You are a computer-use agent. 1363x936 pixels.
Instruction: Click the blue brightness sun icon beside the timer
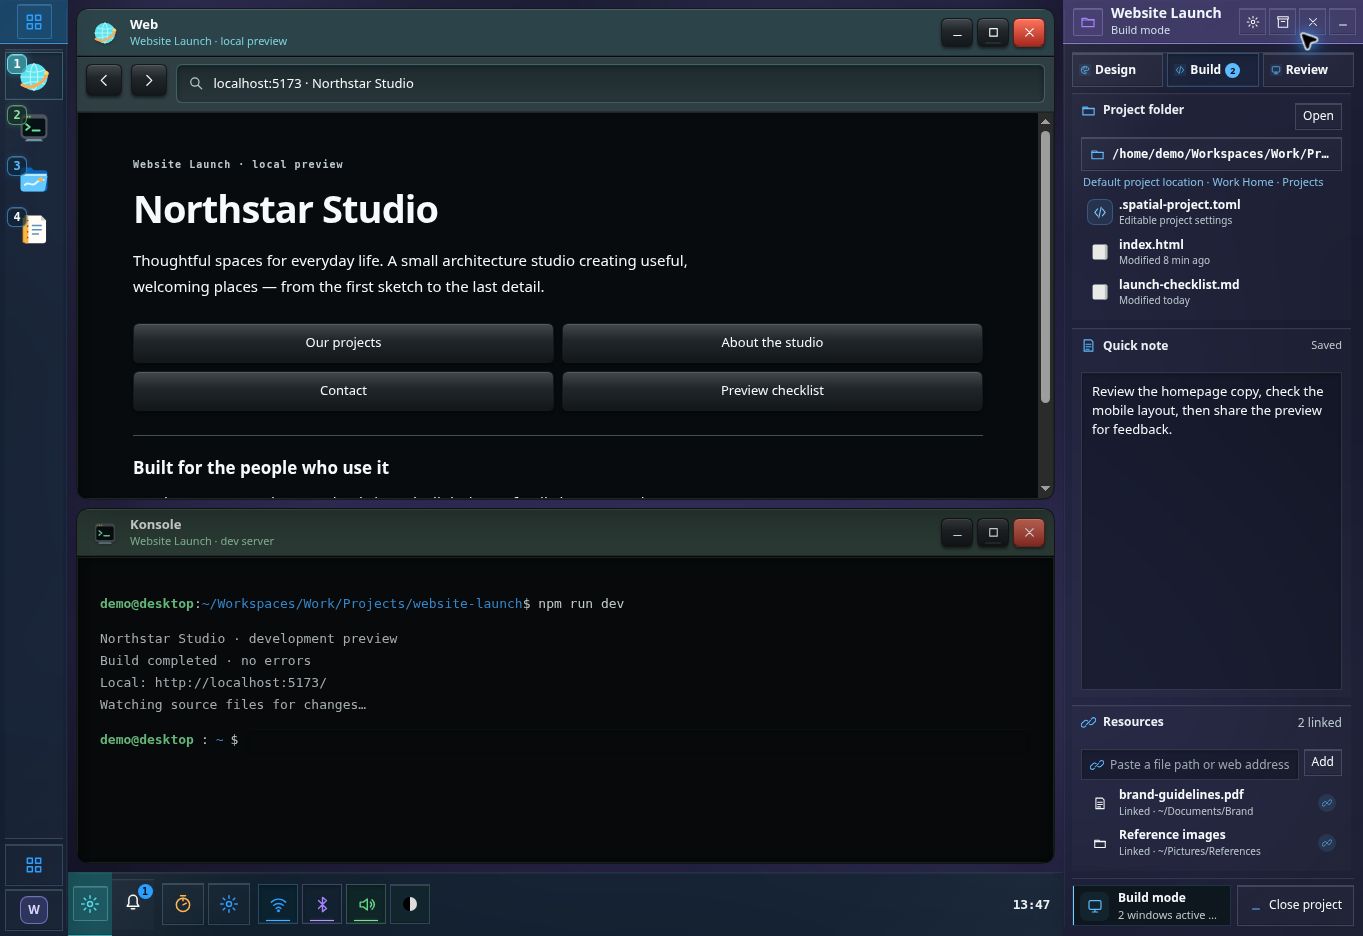[229, 904]
